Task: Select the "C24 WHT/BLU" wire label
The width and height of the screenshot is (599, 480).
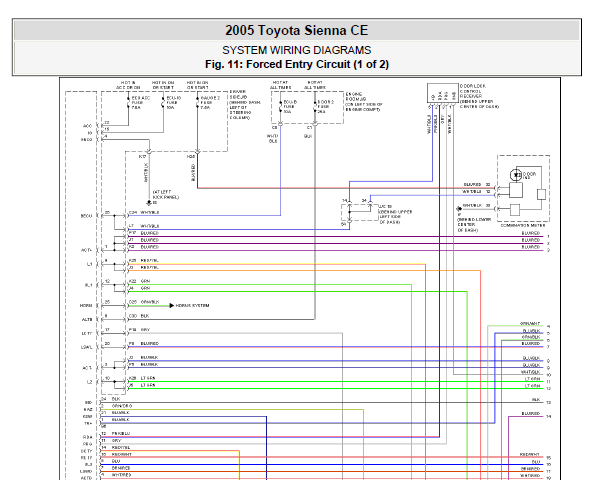Action: (144, 212)
